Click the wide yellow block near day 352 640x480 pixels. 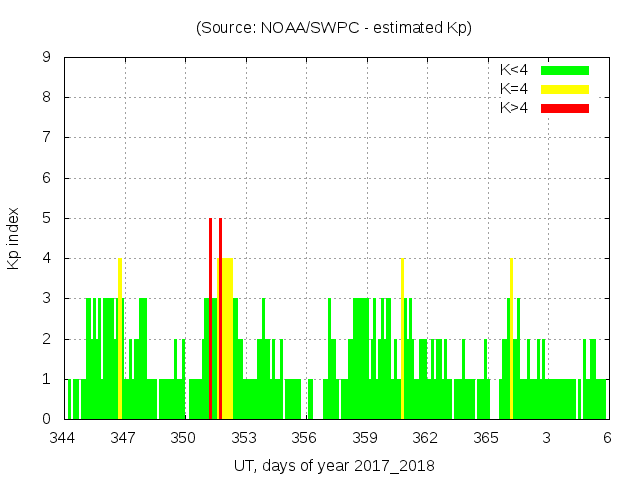[227, 340]
